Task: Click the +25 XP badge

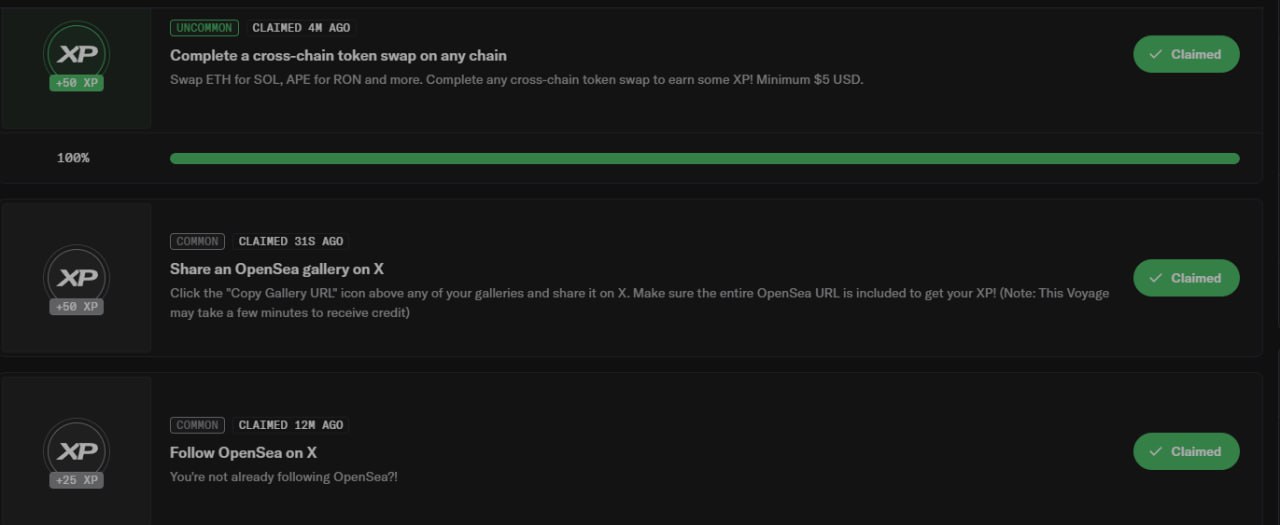Action: 76,480
